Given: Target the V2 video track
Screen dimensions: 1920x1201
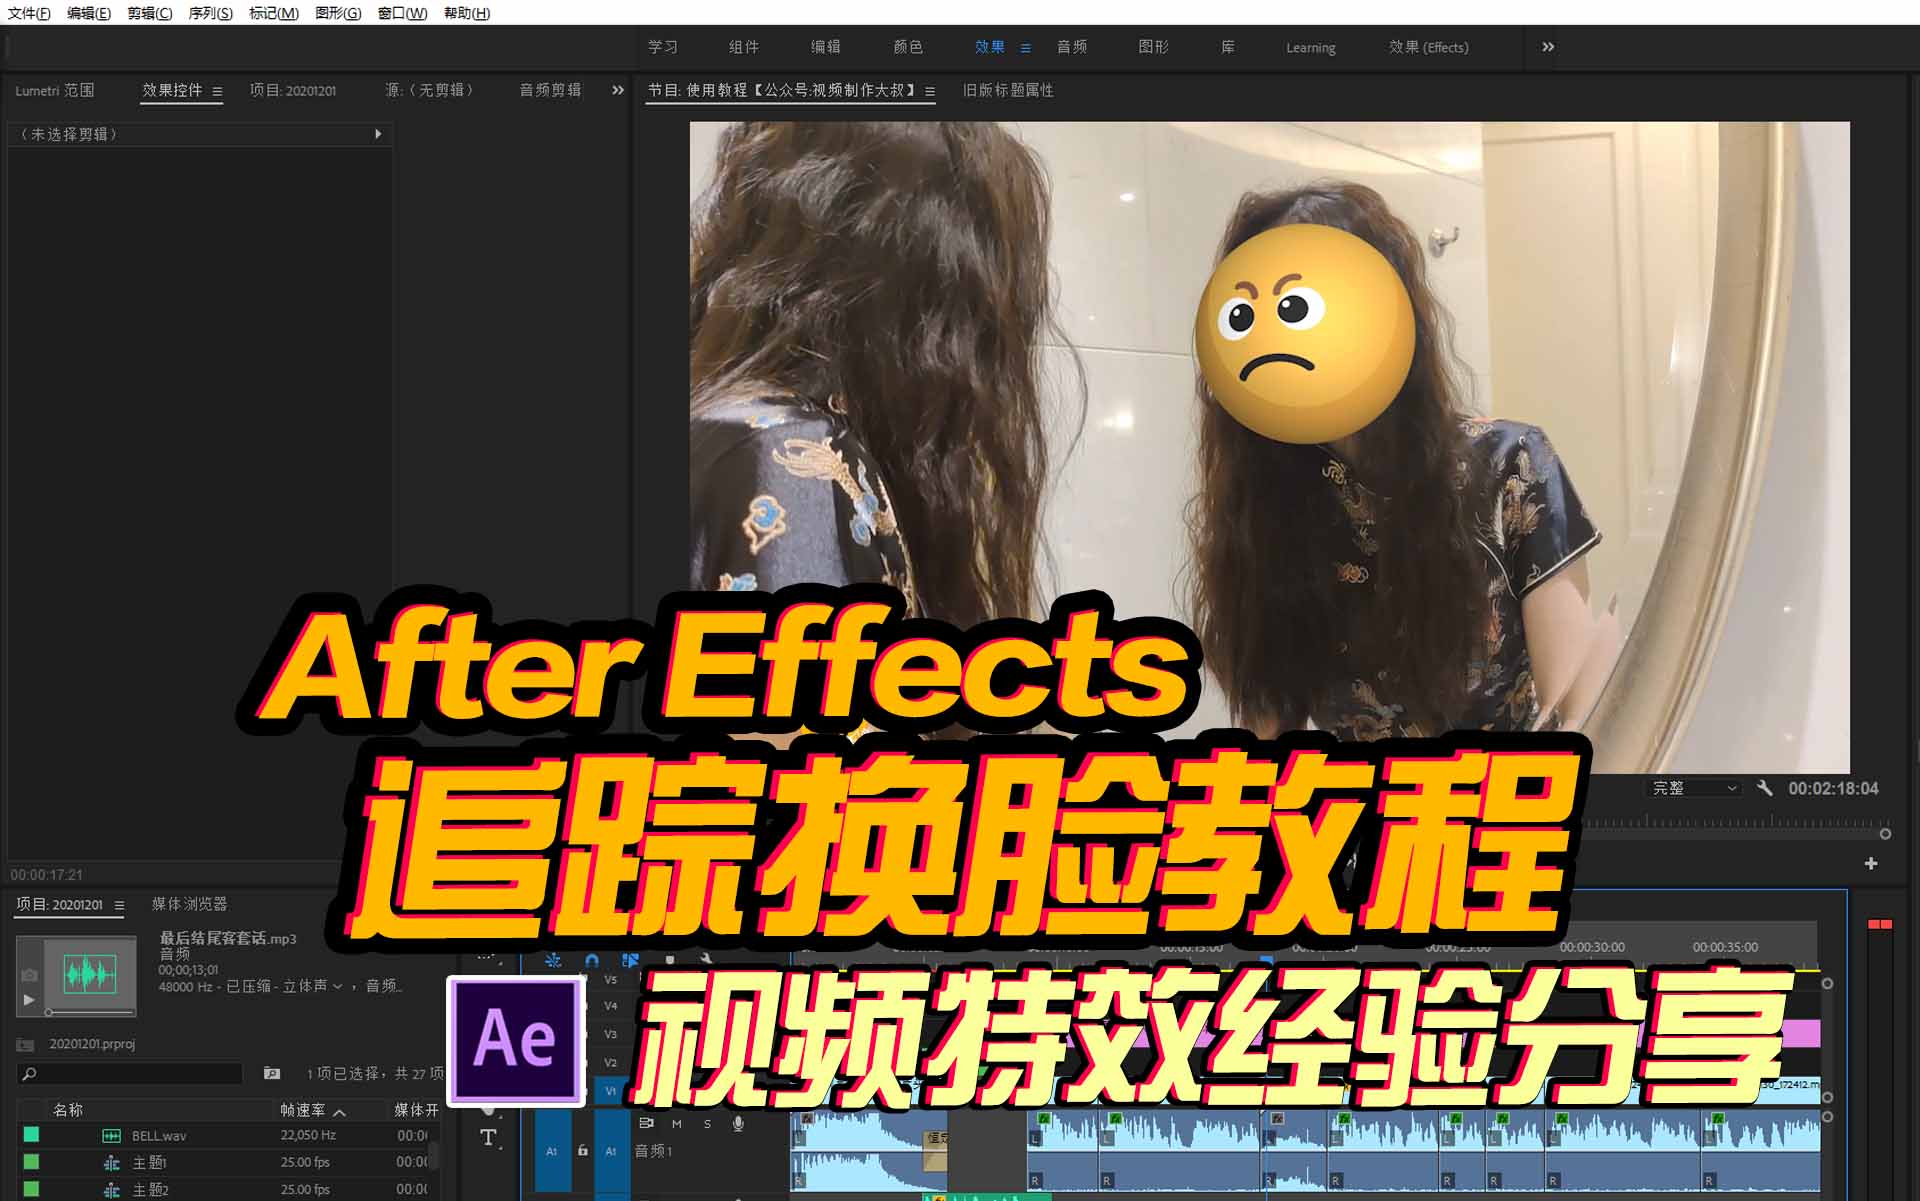Looking at the screenshot, I should click(611, 1062).
